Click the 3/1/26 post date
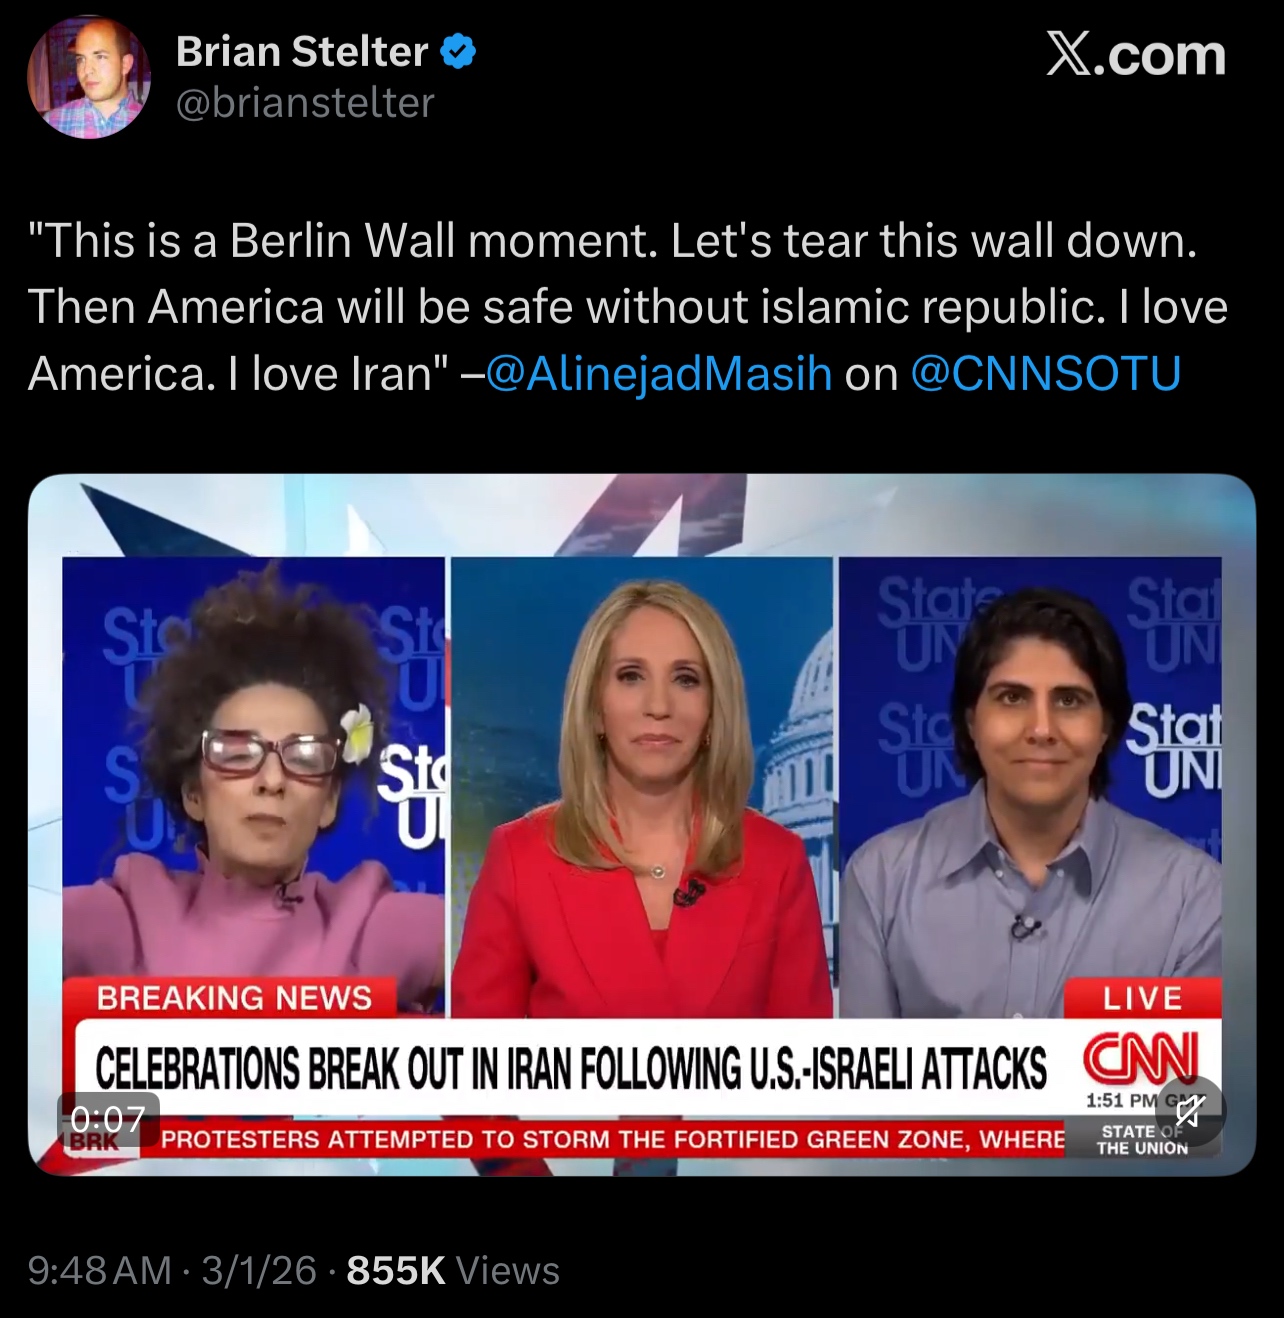 [259, 1270]
